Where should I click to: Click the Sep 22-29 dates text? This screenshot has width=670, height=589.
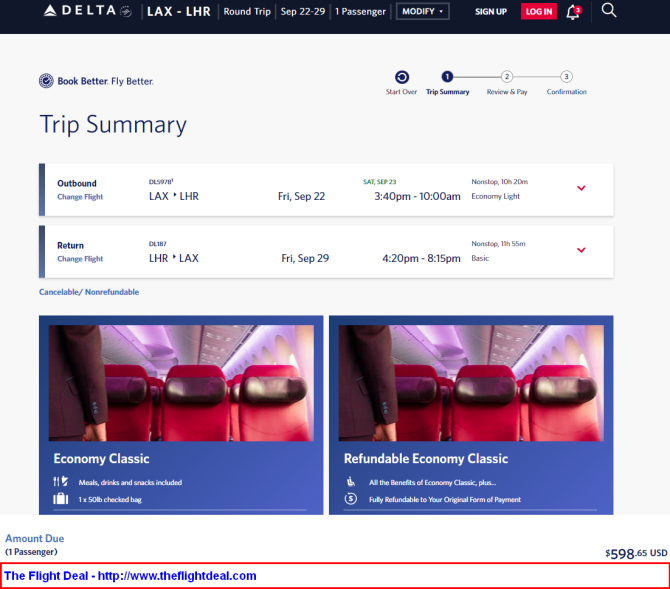click(x=303, y=12)
